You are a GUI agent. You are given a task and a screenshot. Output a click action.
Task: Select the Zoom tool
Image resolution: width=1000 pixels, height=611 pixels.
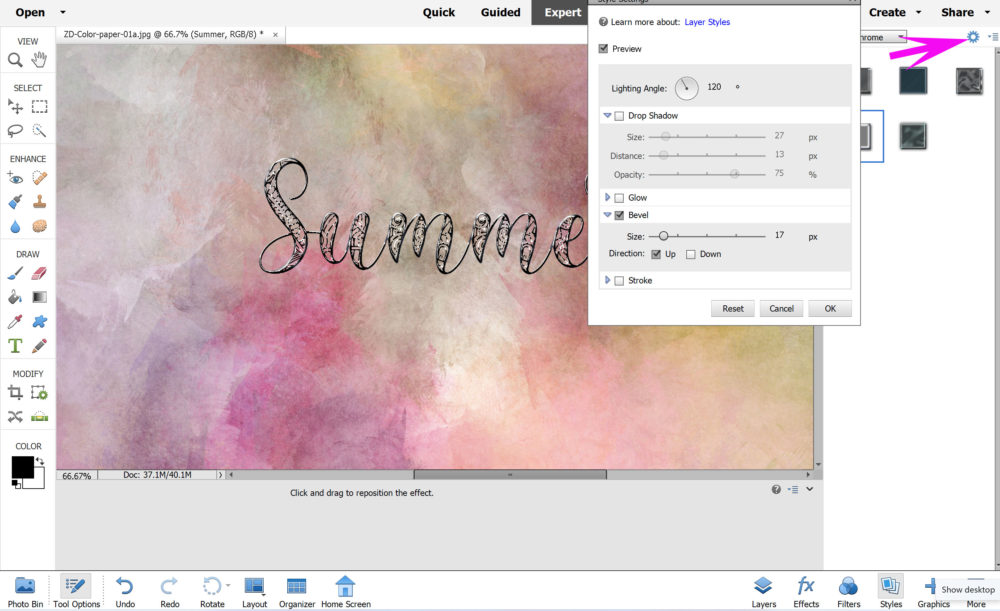point(15,60)
